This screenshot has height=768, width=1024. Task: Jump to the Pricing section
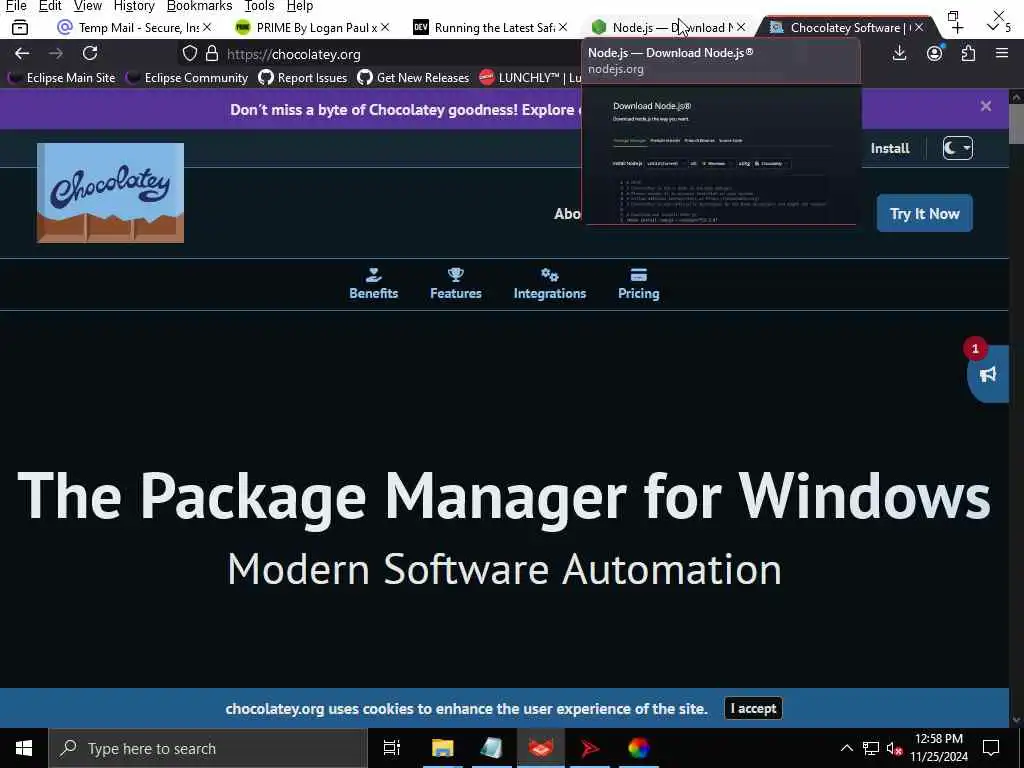pos(639,284)
